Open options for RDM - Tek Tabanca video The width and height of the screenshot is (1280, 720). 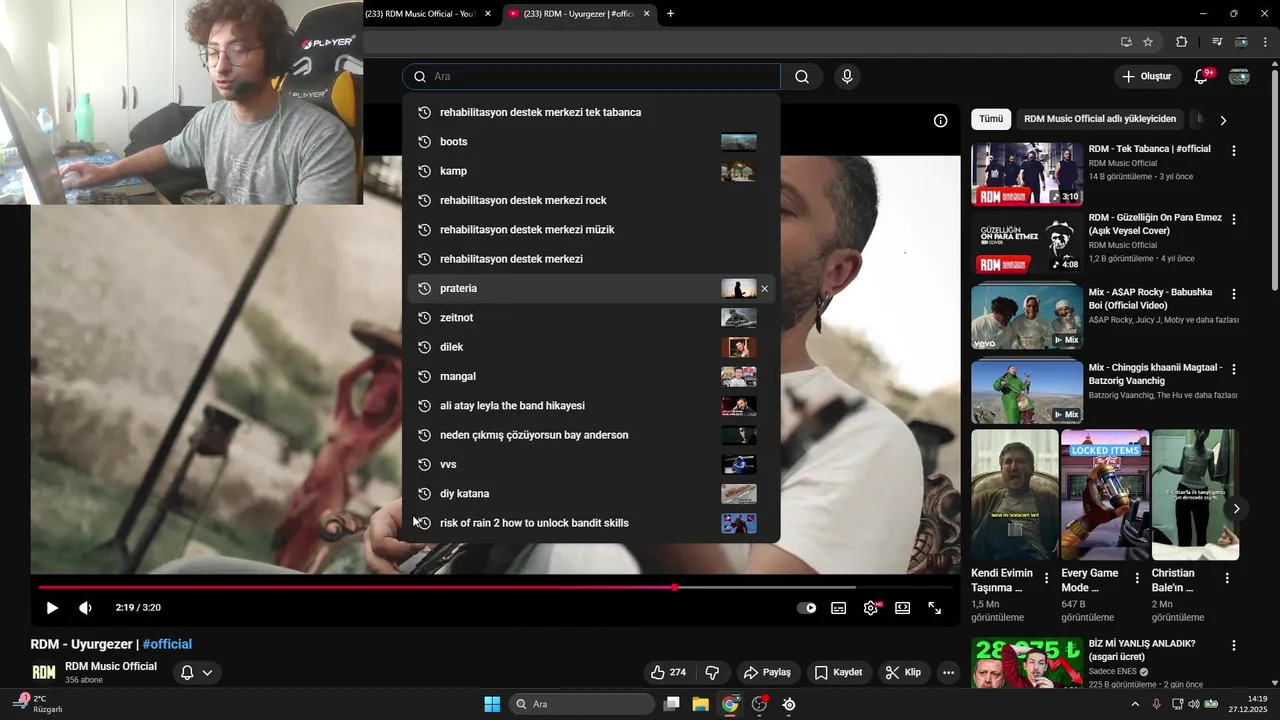pyautogui.click(x=1234, y=151)
